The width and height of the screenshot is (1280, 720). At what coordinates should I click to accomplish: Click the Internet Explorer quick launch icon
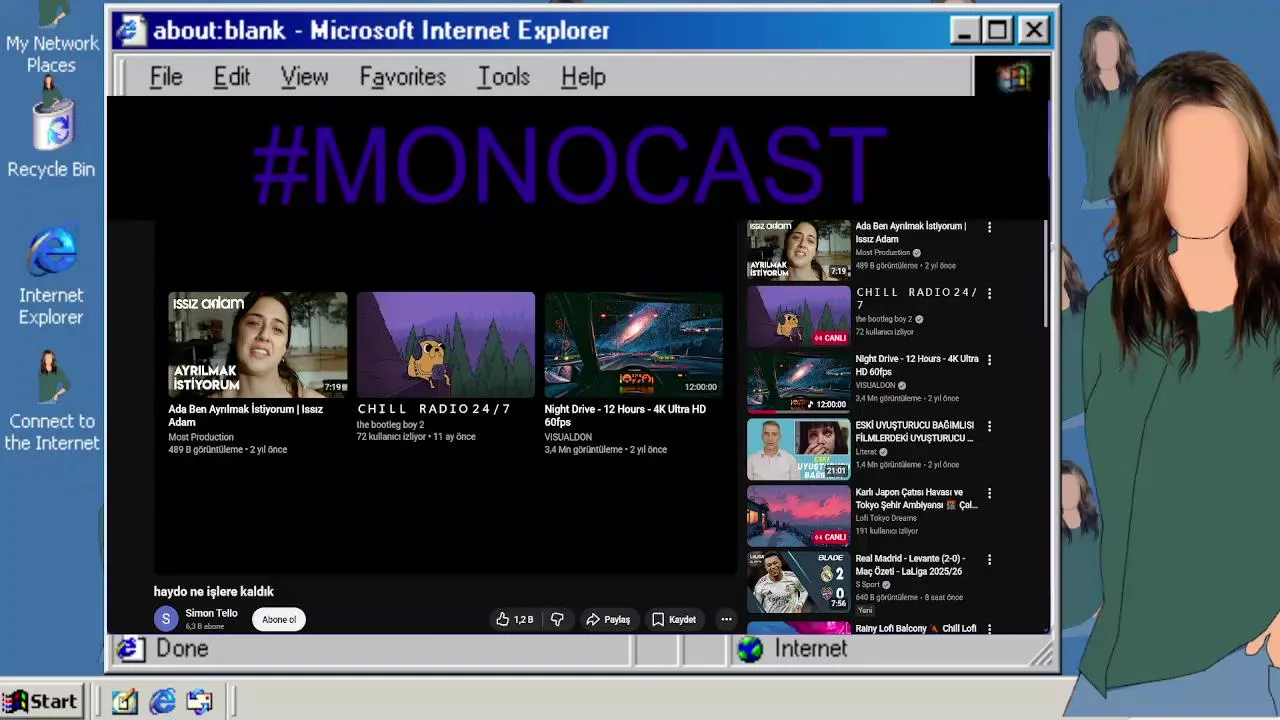[162, 702]
